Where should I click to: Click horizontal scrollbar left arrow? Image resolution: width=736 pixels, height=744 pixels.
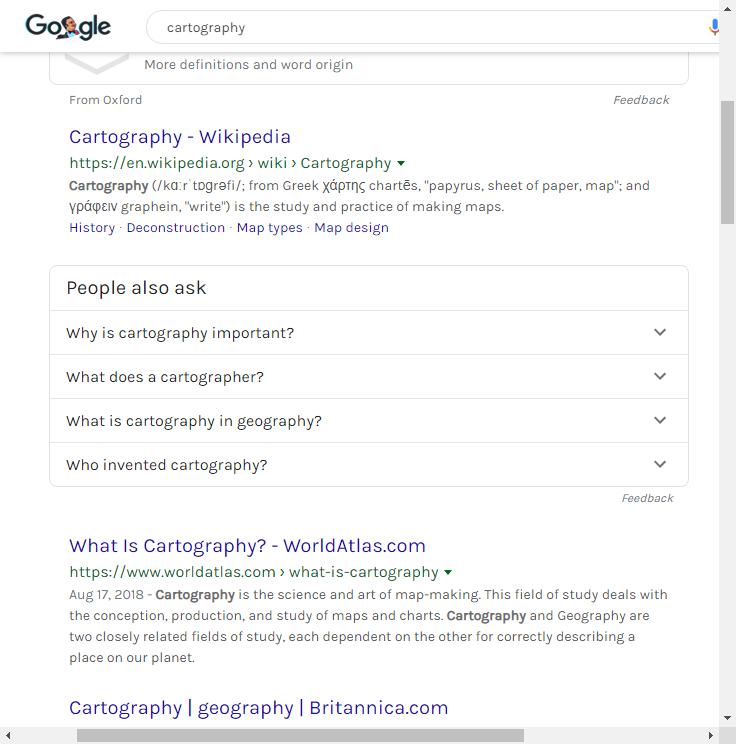pos(8,735)
